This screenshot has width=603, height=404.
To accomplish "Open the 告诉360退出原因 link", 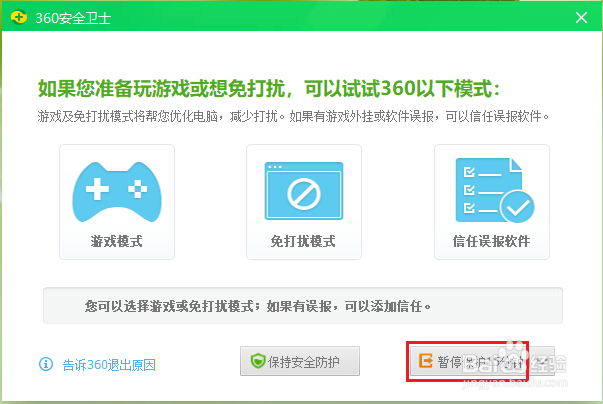I will point(109,365).
